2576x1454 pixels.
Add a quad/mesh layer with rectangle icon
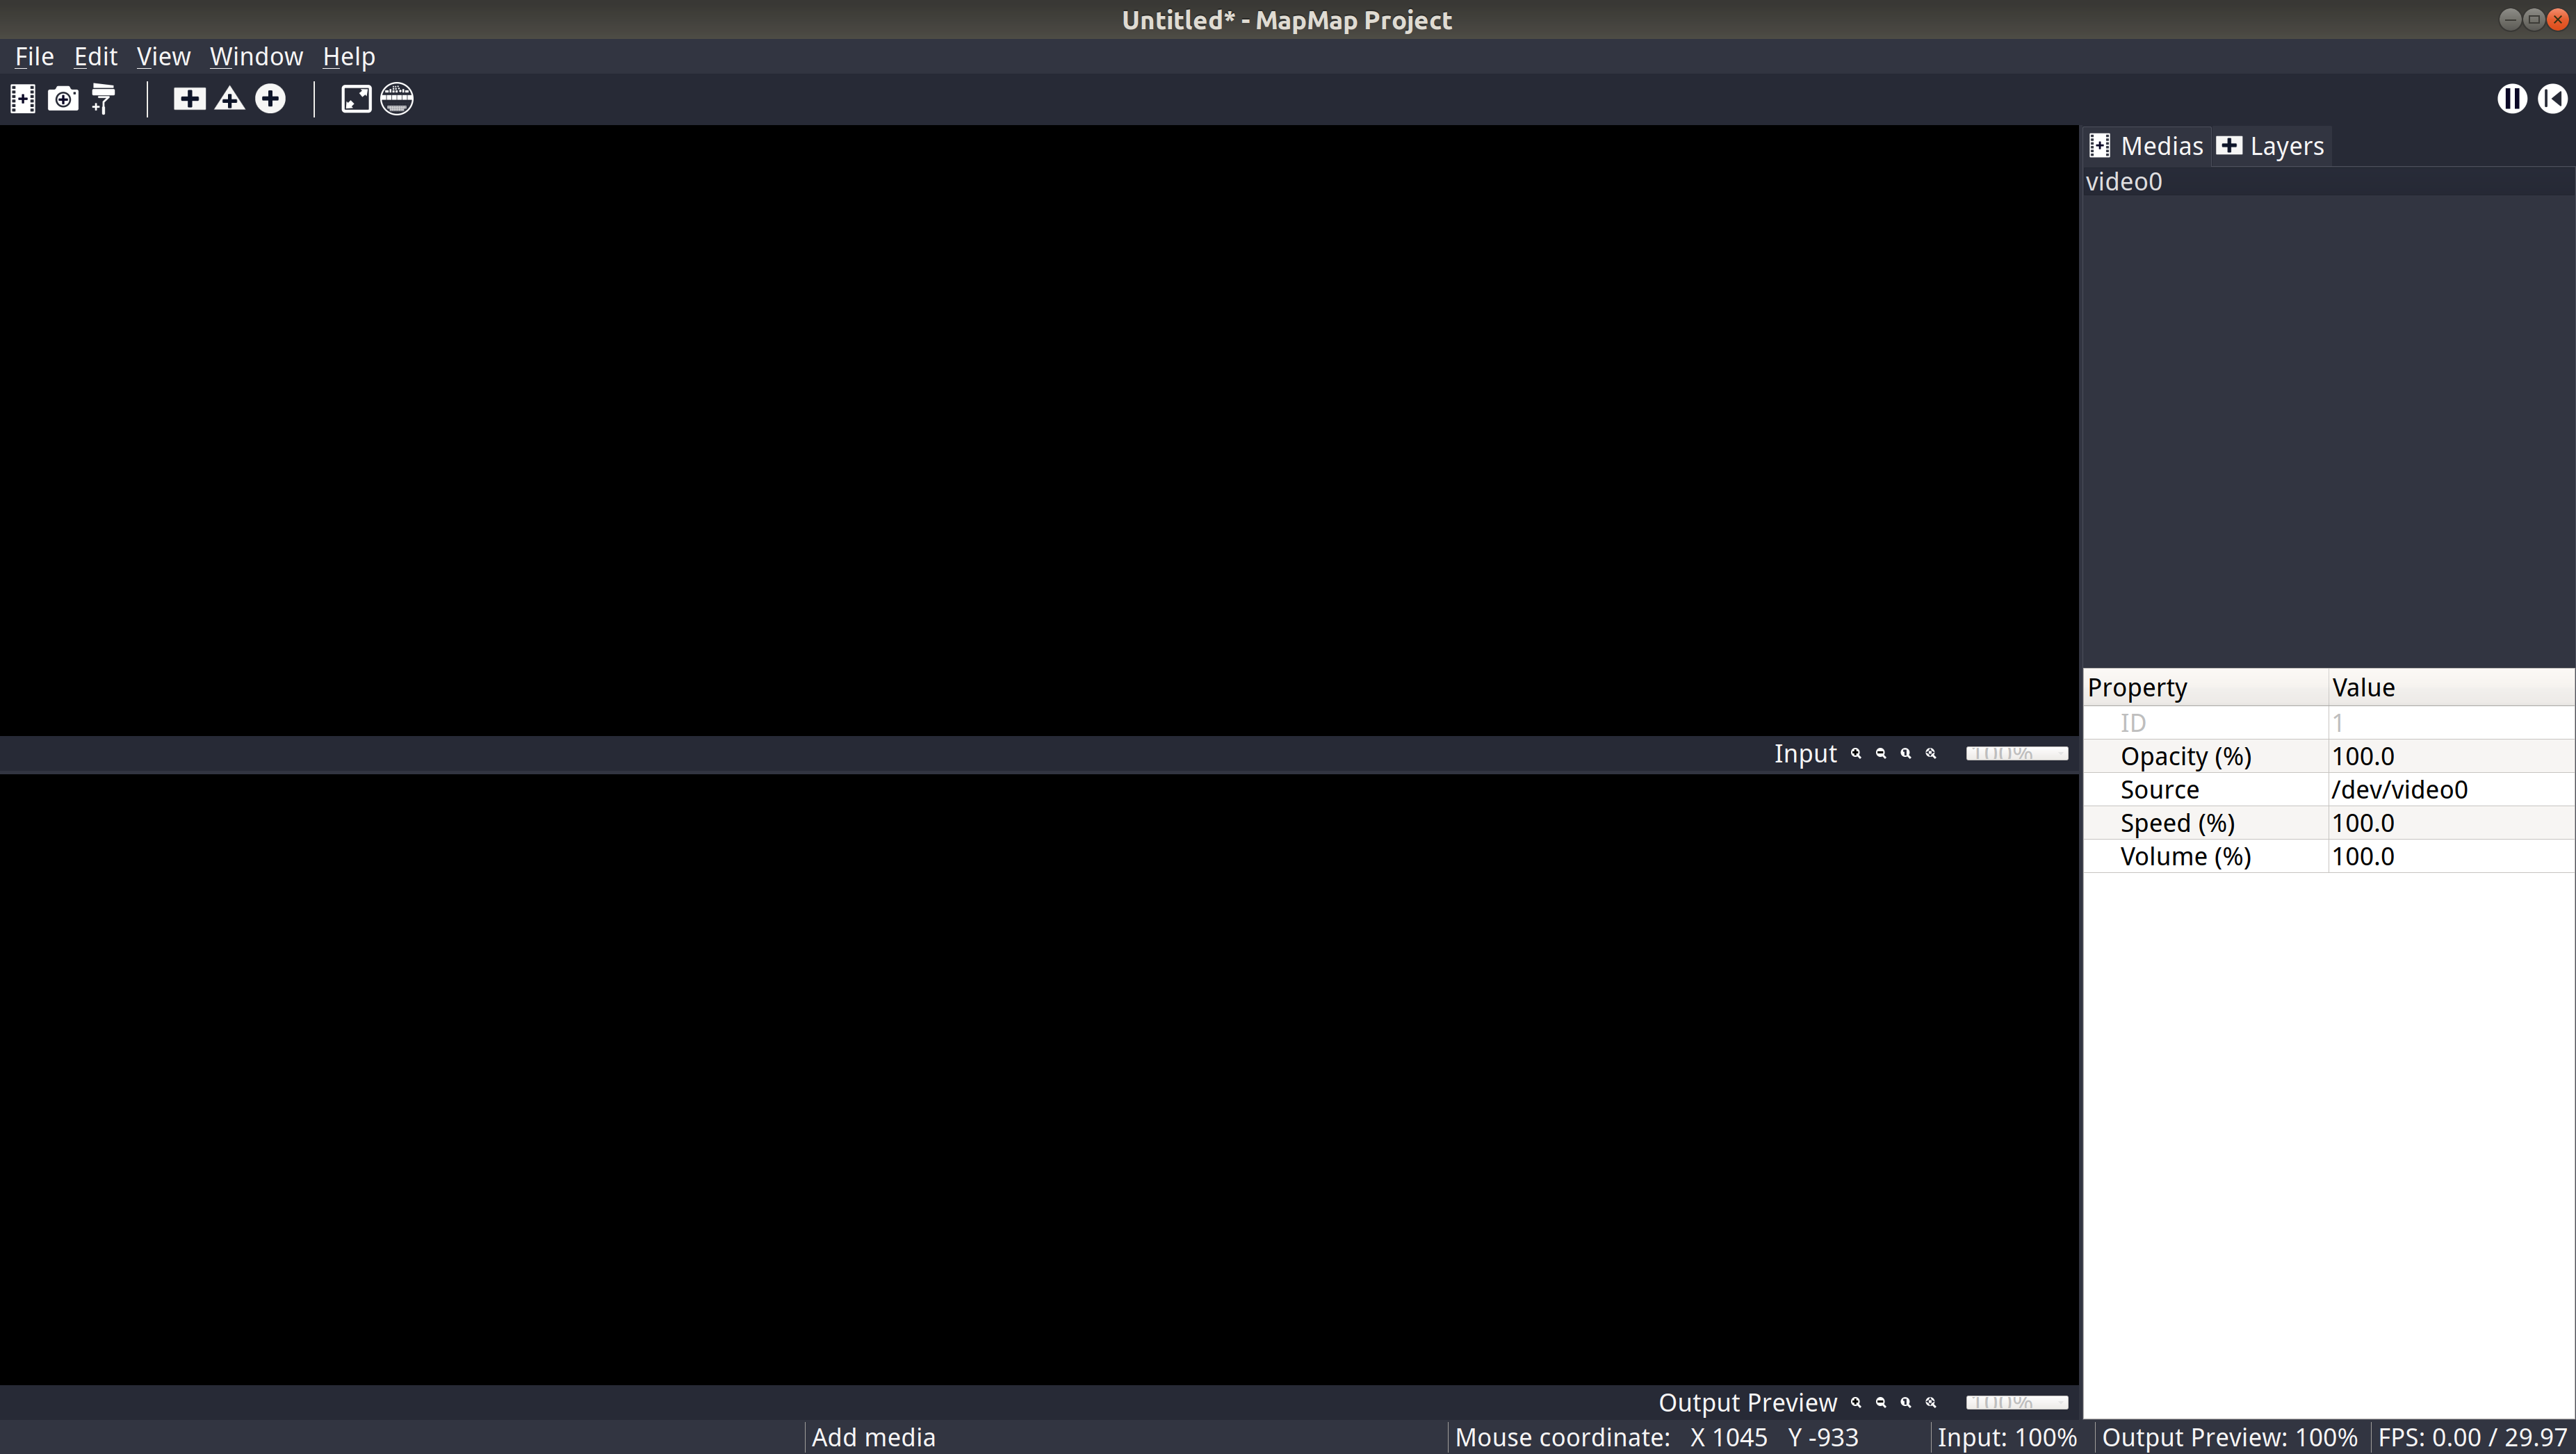[x=189, y=99]
